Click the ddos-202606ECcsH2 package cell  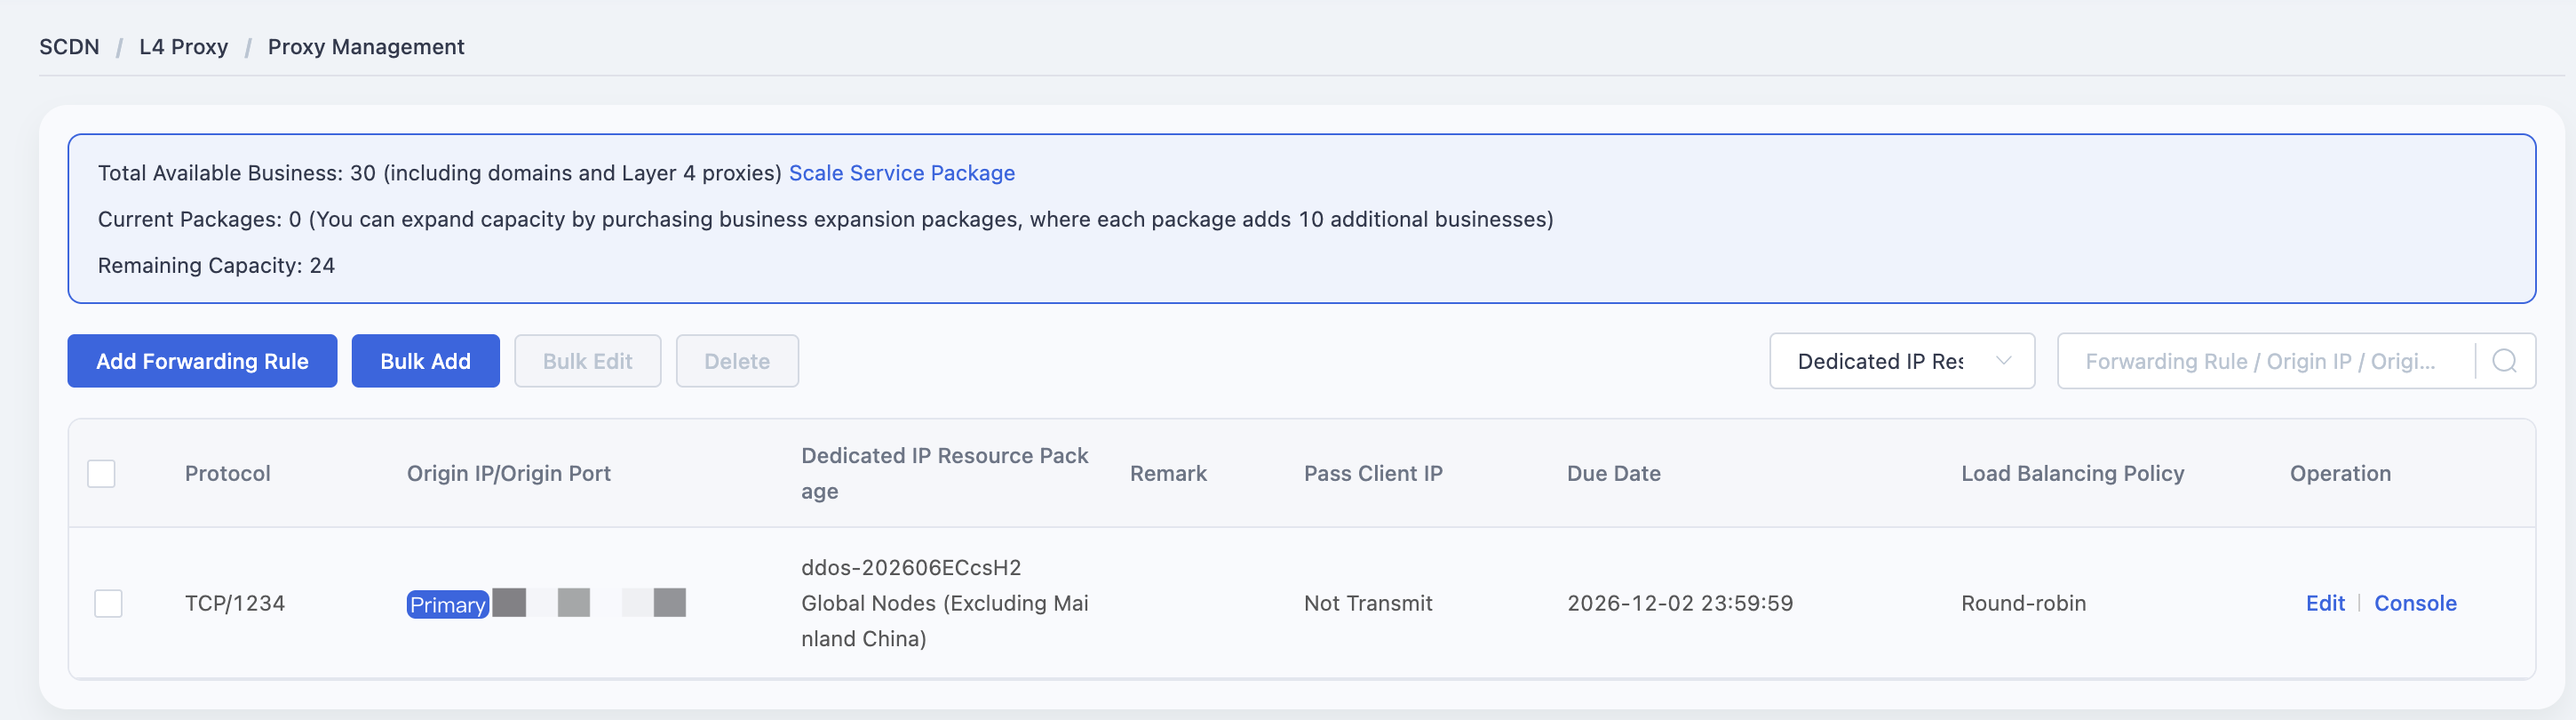click(944, 603)
